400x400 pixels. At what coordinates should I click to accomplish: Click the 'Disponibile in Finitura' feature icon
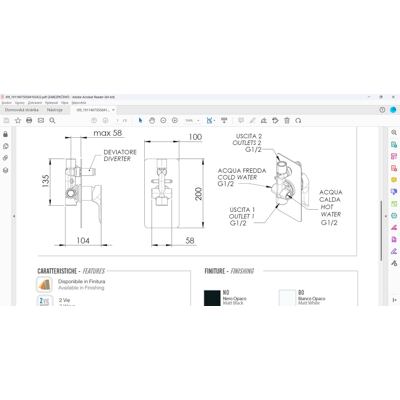pyautogui.click(x=44, y=284)
